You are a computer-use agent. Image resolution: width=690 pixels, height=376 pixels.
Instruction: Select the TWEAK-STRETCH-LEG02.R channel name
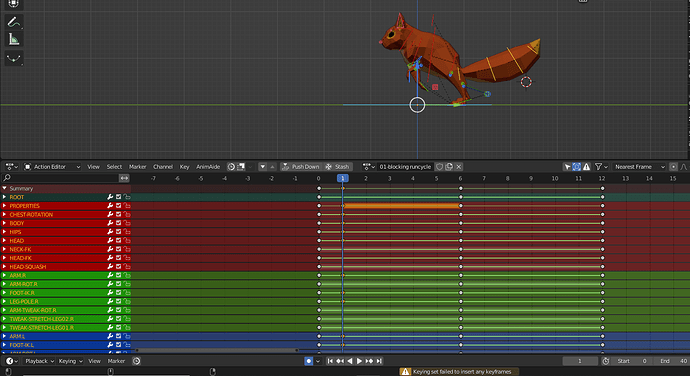(x=42, y=319)
